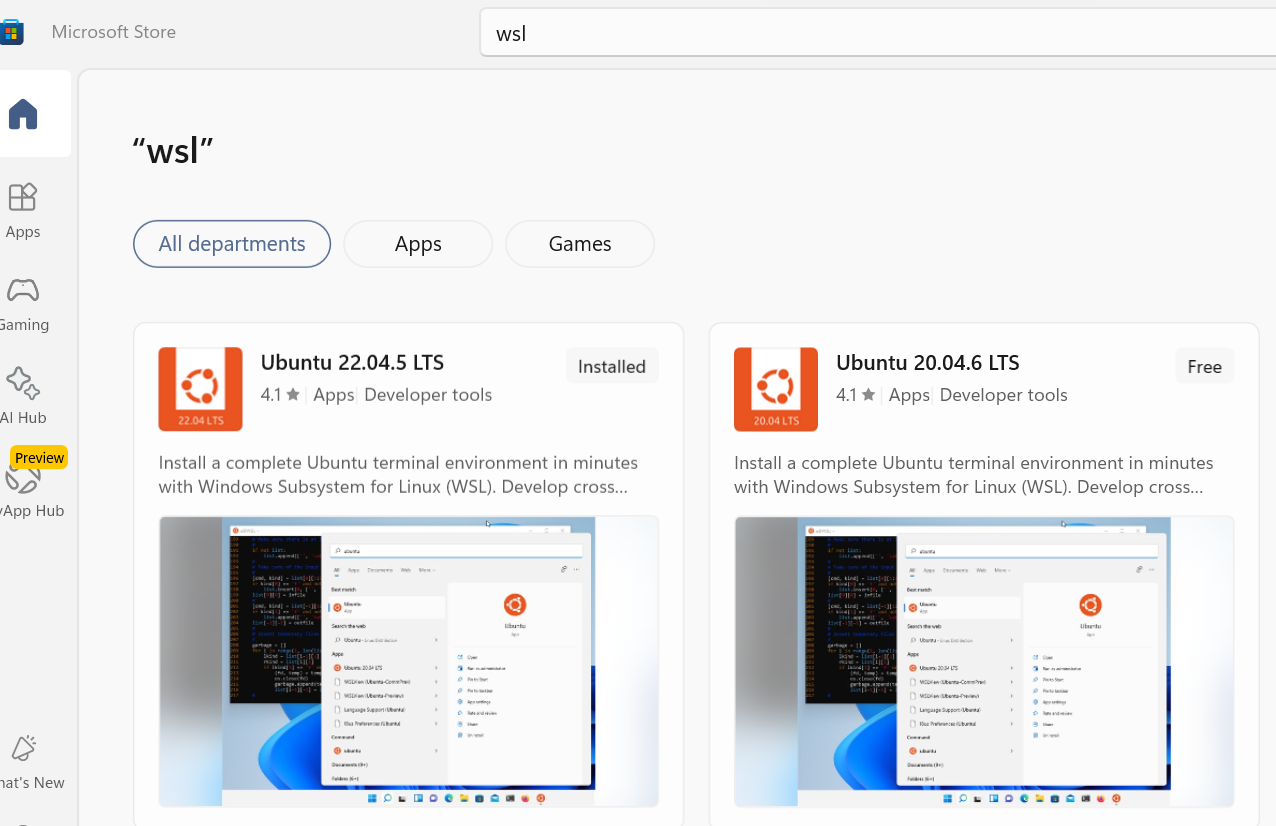Click the Ubuntu 22.04 LTS app icon
Viewport: 1276px width, 826px height.
click(200, 389)
